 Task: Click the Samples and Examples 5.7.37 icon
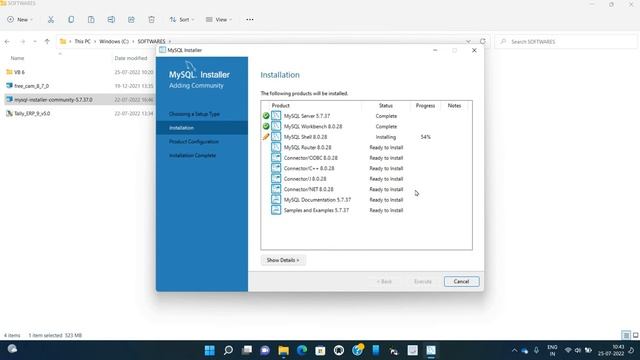coord(276,210)
